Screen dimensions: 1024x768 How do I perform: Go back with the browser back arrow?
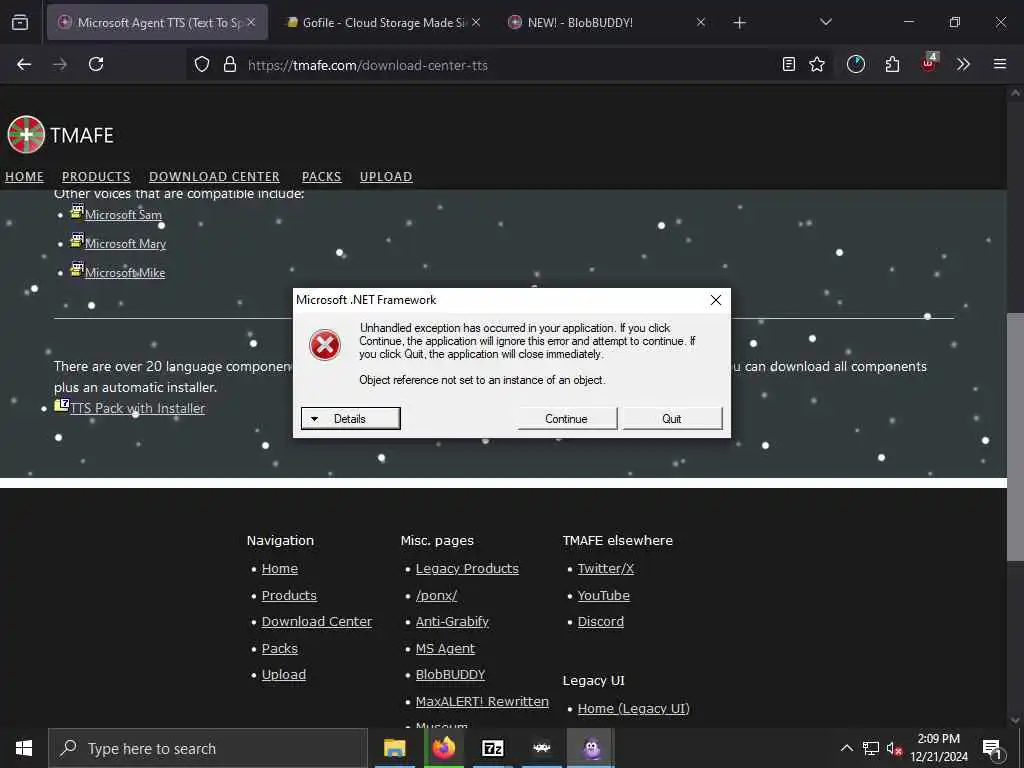(x=24, y=64)
